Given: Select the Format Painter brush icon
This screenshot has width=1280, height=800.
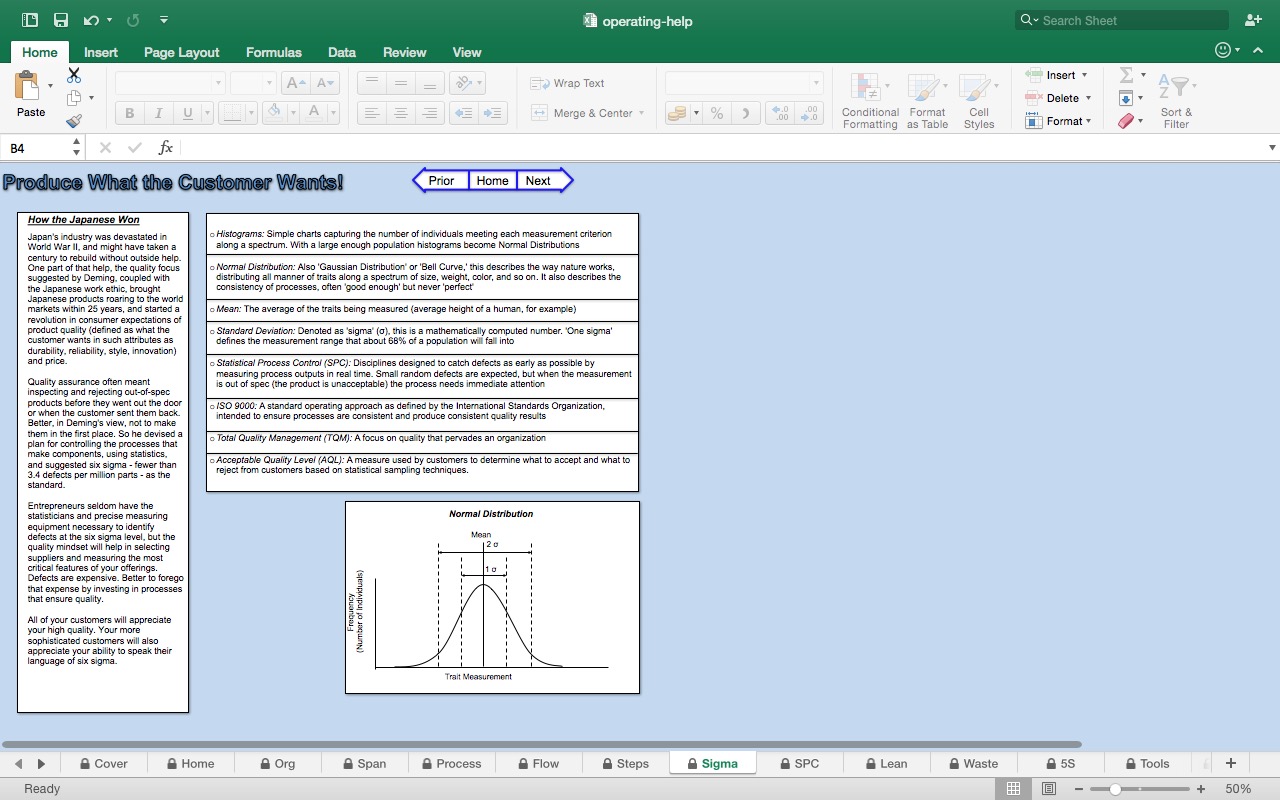Looking at the screenshot, I should (x=74, y=121).
